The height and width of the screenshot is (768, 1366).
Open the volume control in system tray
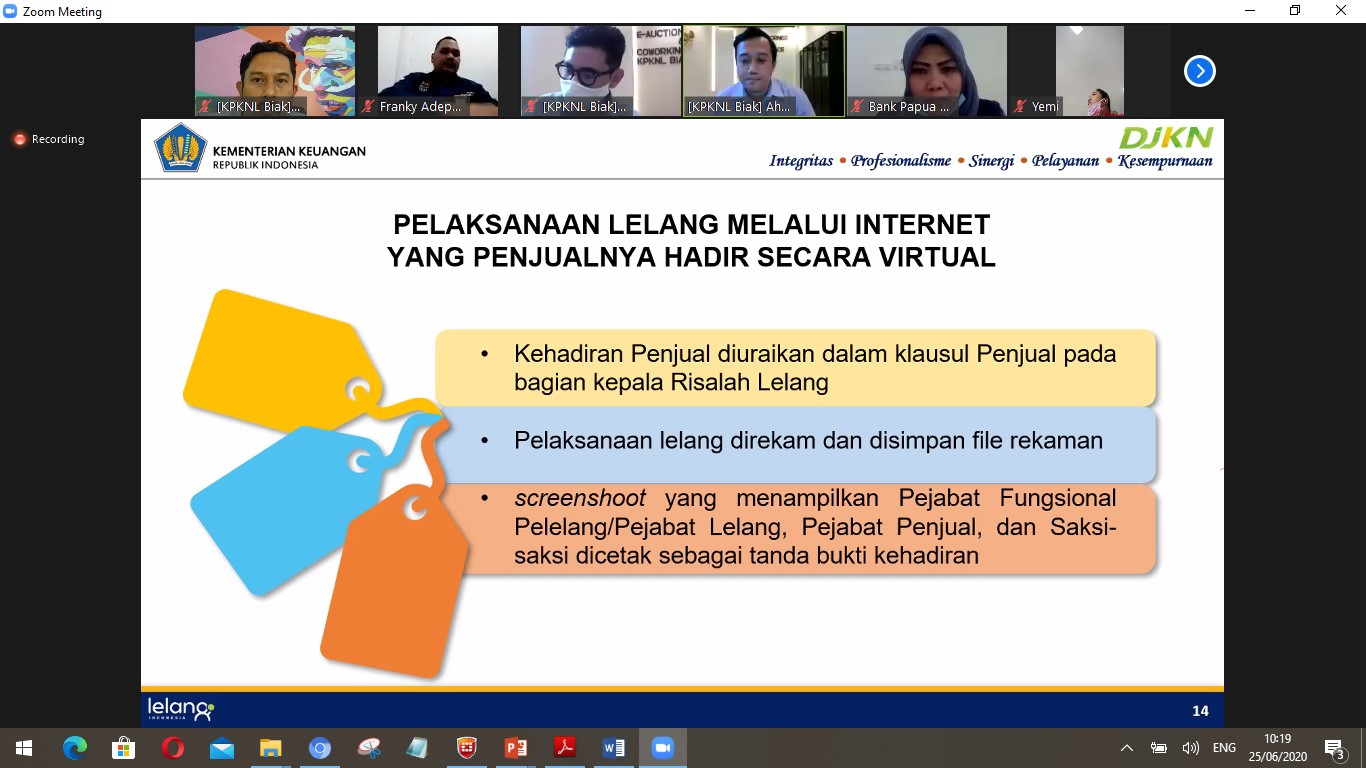coord(1190,748)
